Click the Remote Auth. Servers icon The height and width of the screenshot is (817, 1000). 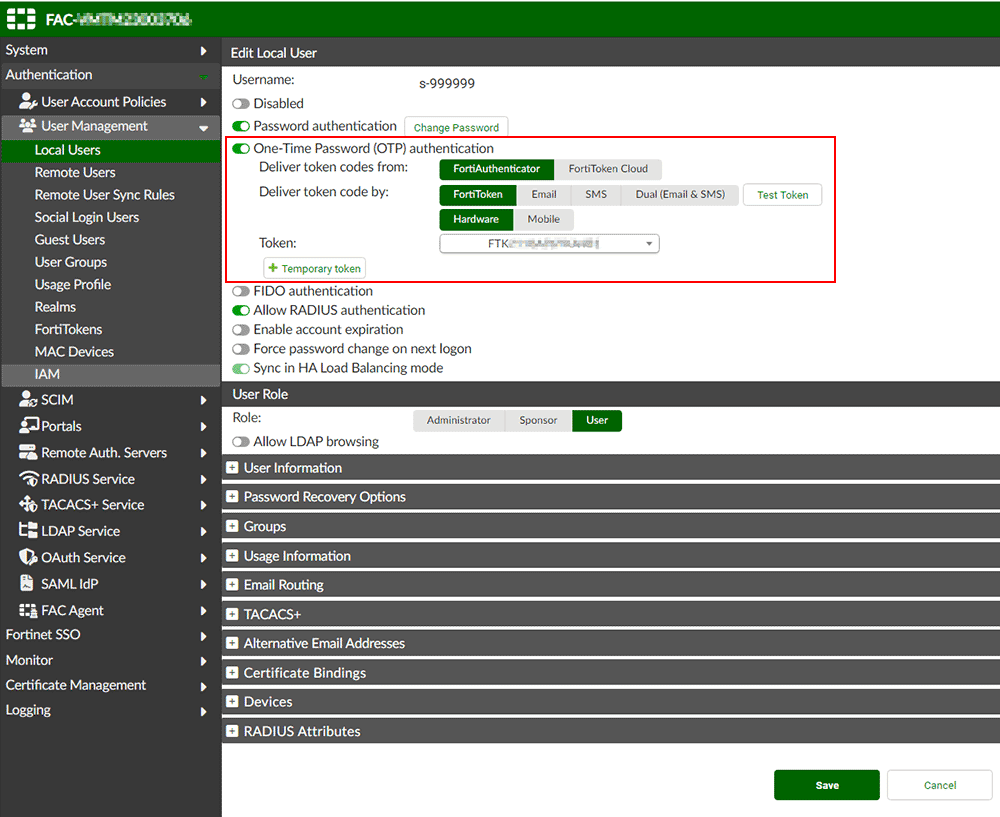[28, 452]
